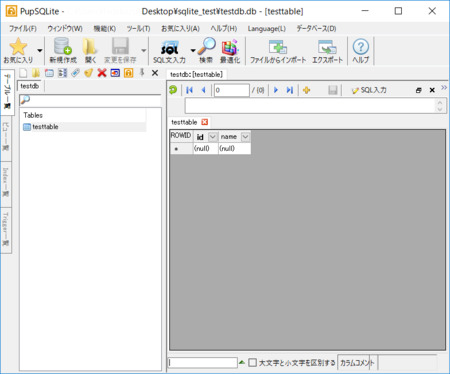This screenshot has width=450, height=374.
Task: Go to previous record arrow
Action: 203,90
